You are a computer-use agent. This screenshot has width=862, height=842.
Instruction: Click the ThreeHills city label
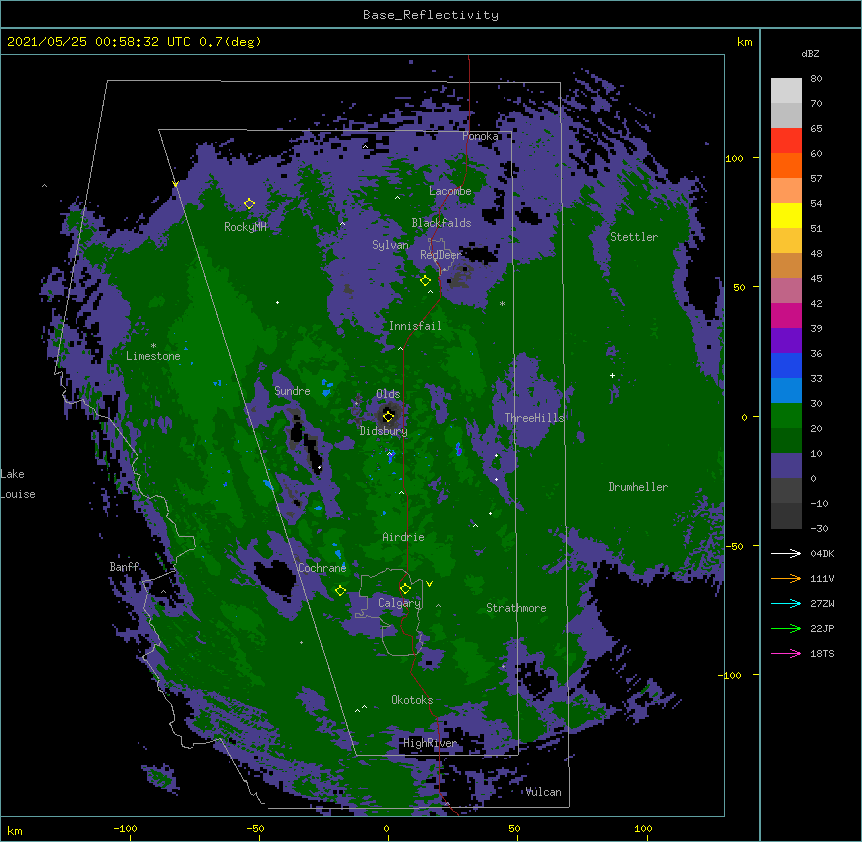click(x=534, y=418)
